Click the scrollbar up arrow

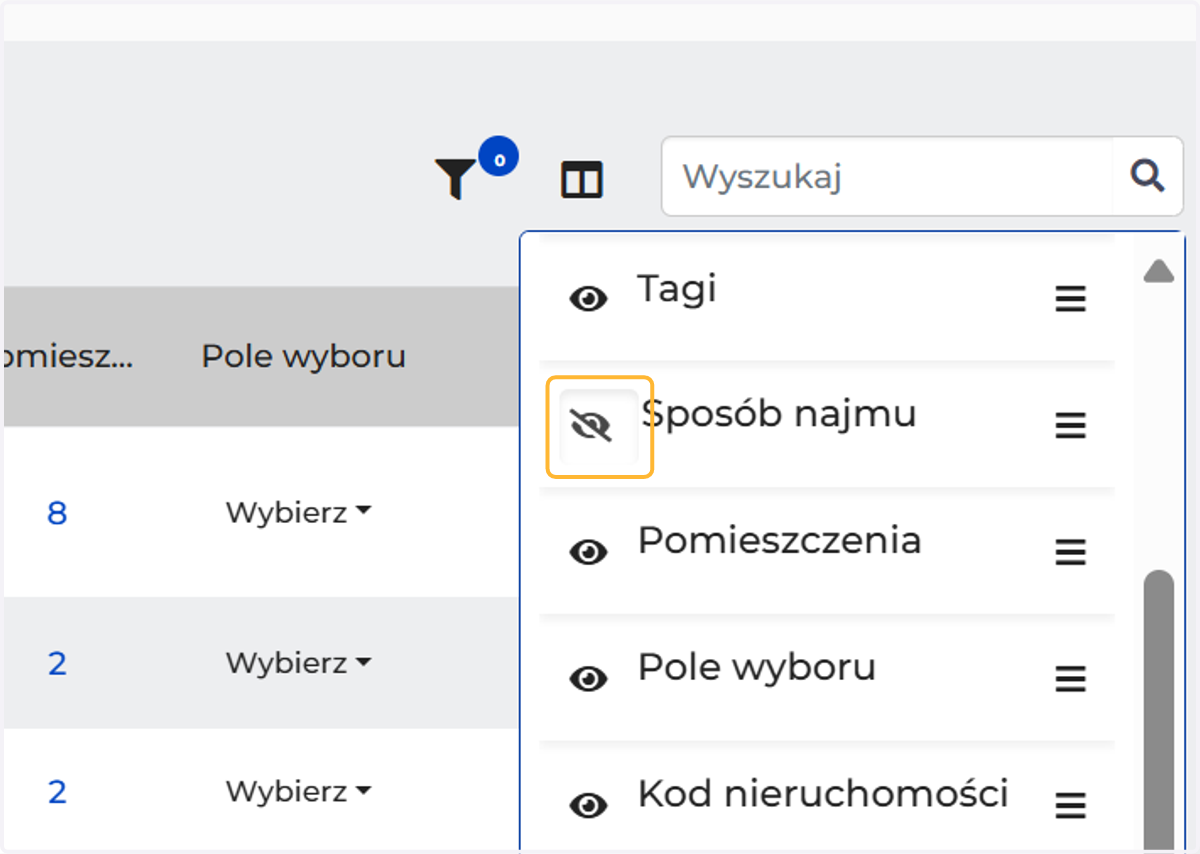click(x=1158, y=271)
